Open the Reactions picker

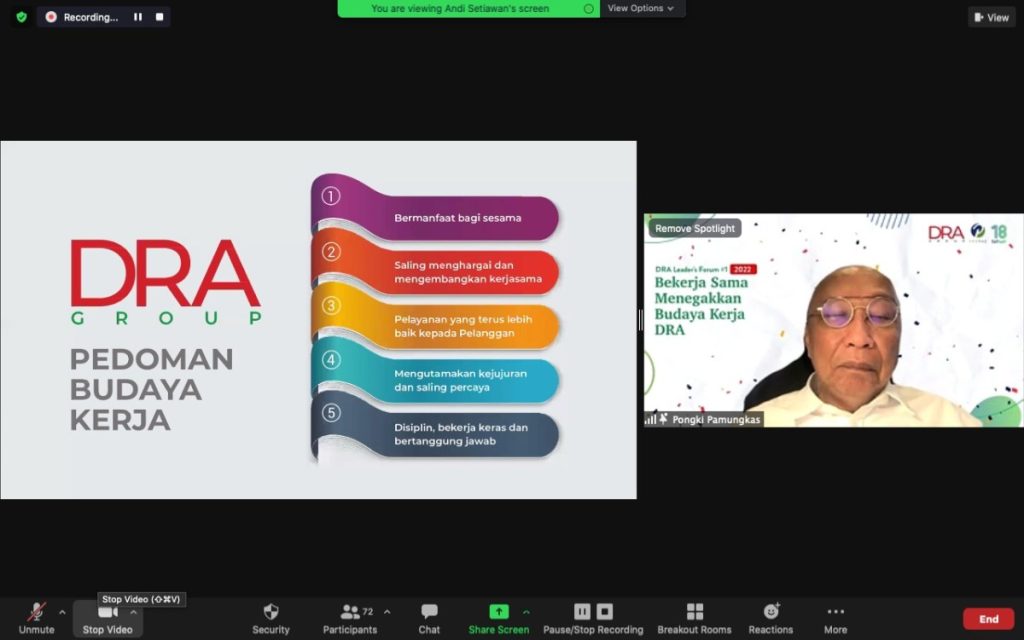pyautogui.click(x=770, y=618)
